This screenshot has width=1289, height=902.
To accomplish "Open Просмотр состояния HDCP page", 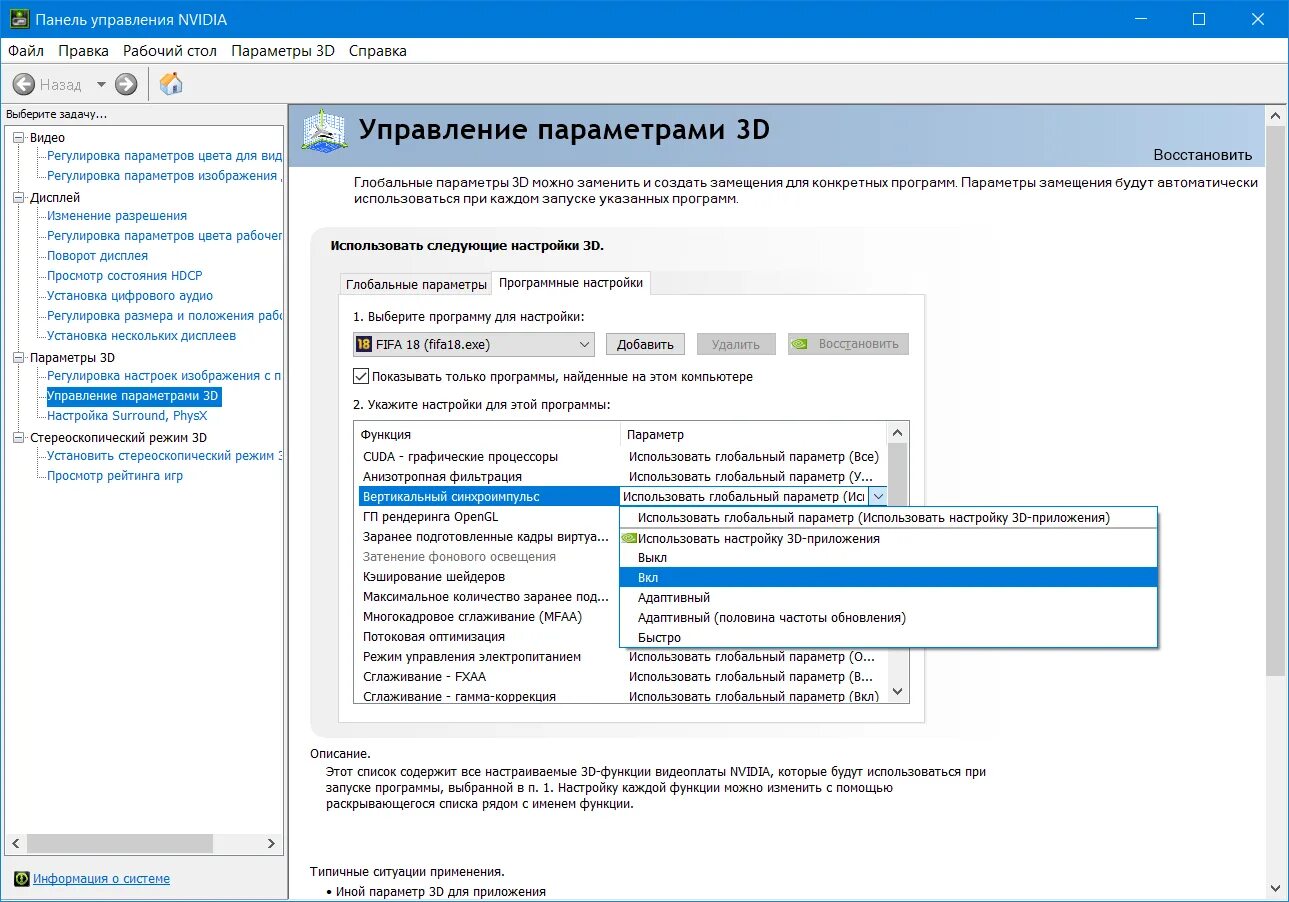I will point(125,276).
